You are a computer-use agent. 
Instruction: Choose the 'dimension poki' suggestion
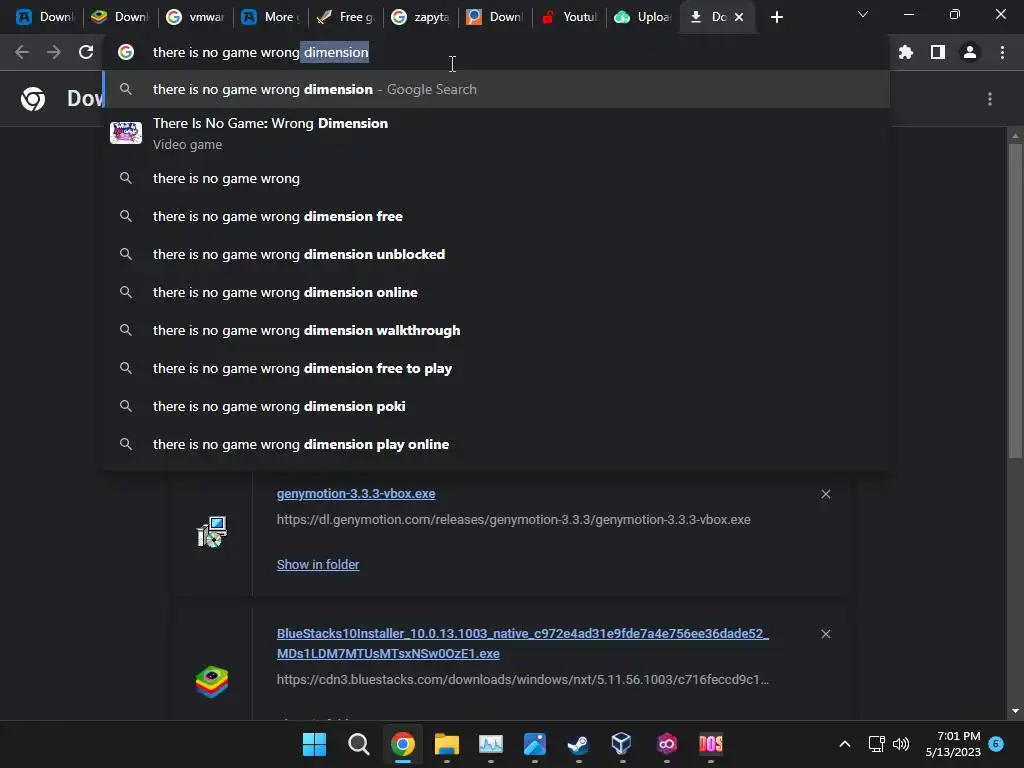[x=496, y=406]
